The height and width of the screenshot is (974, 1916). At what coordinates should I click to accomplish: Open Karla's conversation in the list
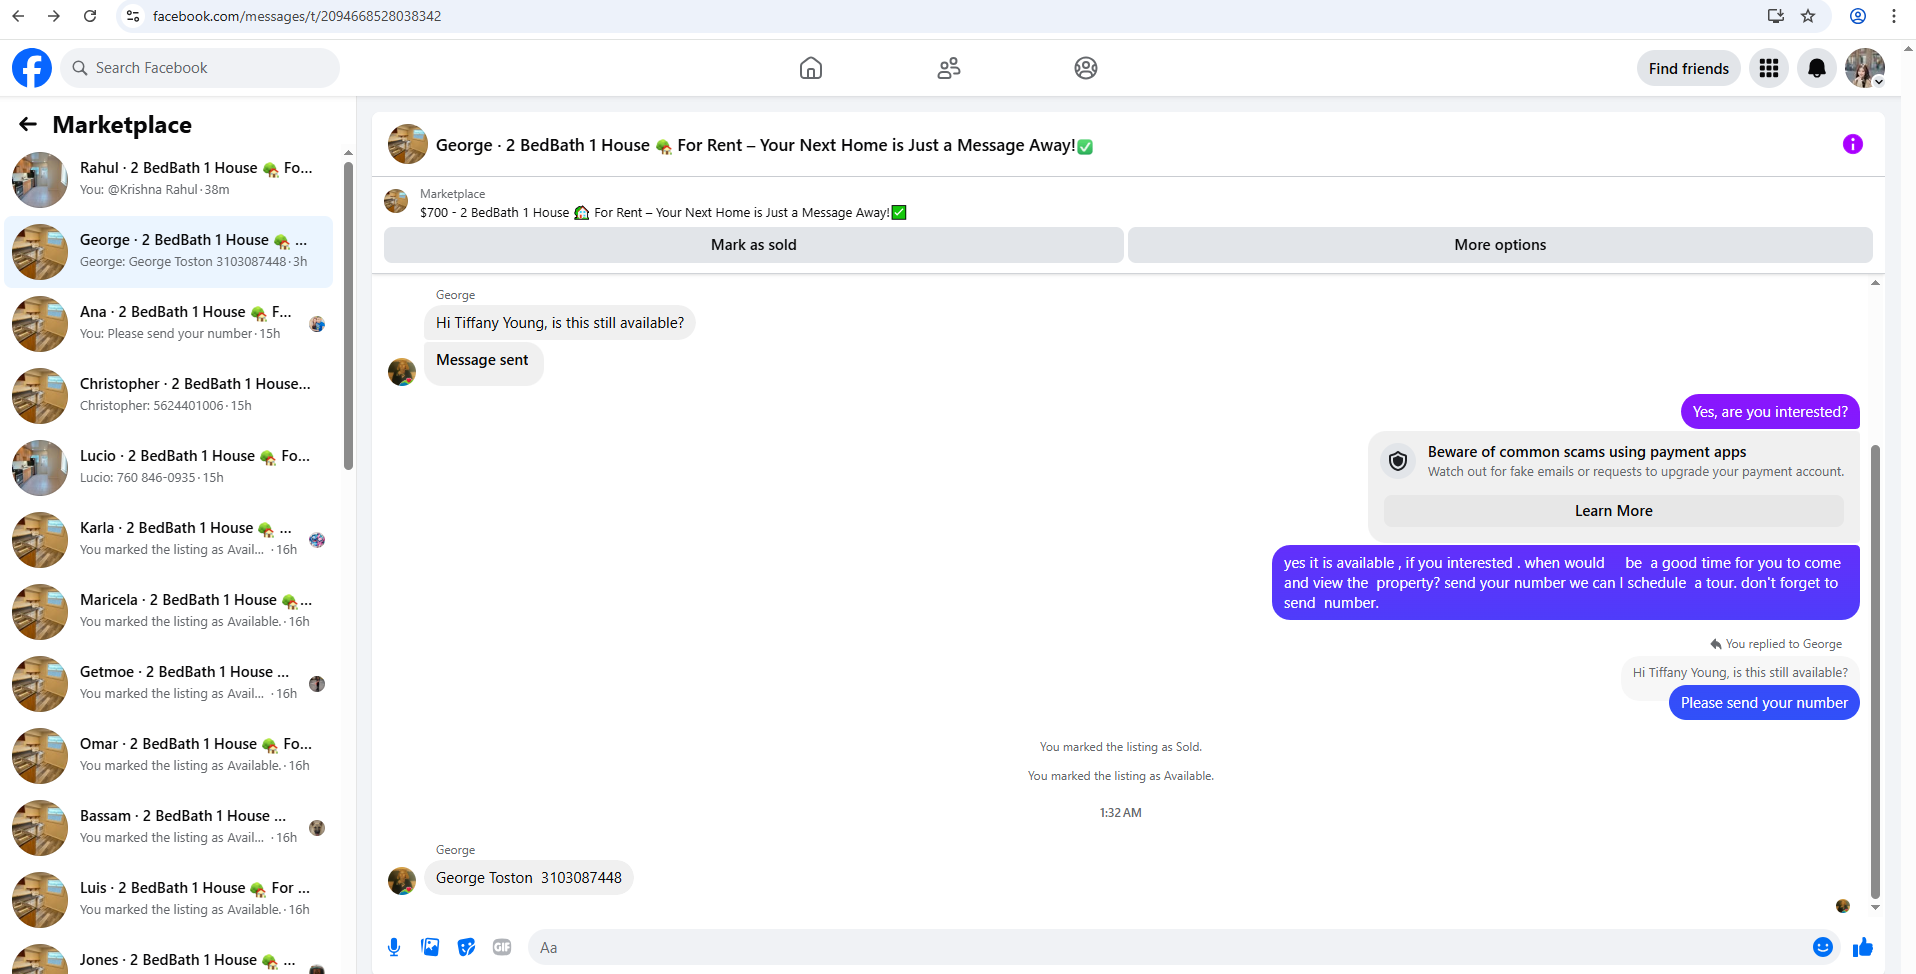pos(168,540)
